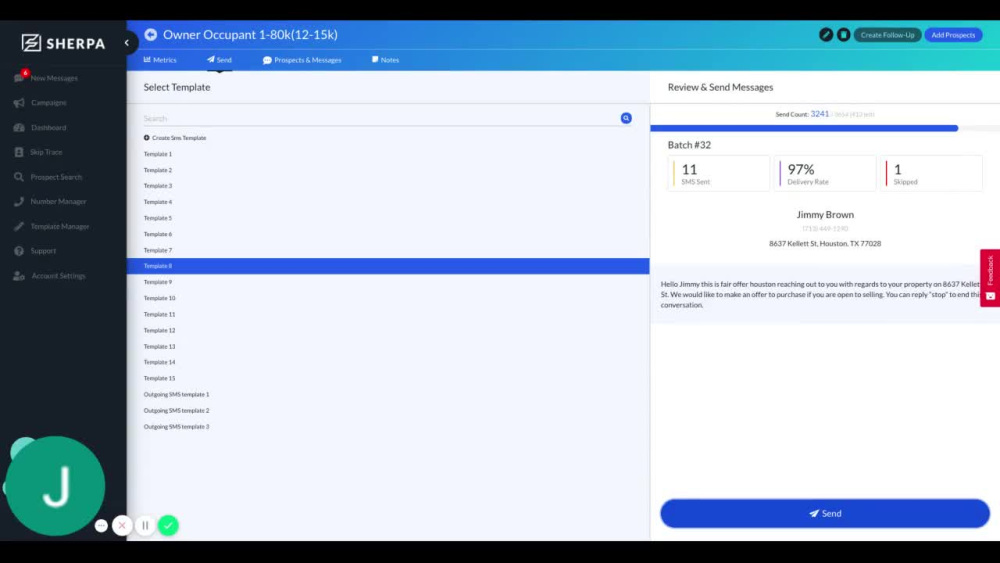1000x563 pixels.
Task: Cancel recording with the red X
Action: click(x=122, y=525)
